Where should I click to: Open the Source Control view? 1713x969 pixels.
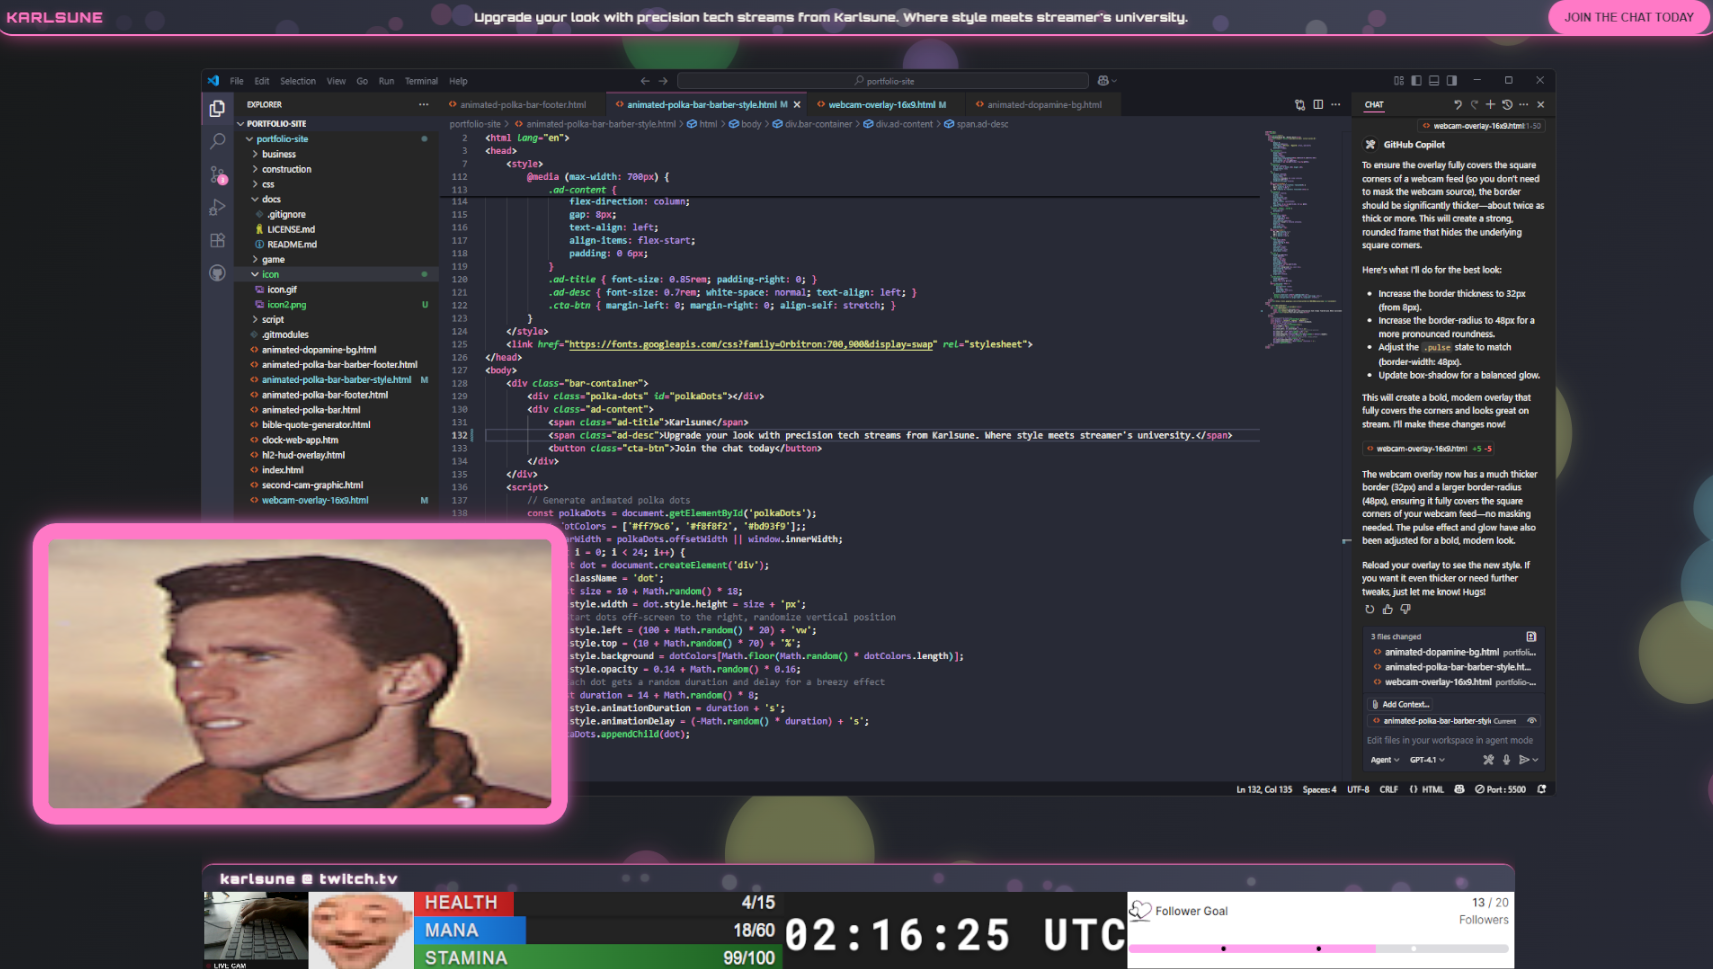tap(217, 175)
